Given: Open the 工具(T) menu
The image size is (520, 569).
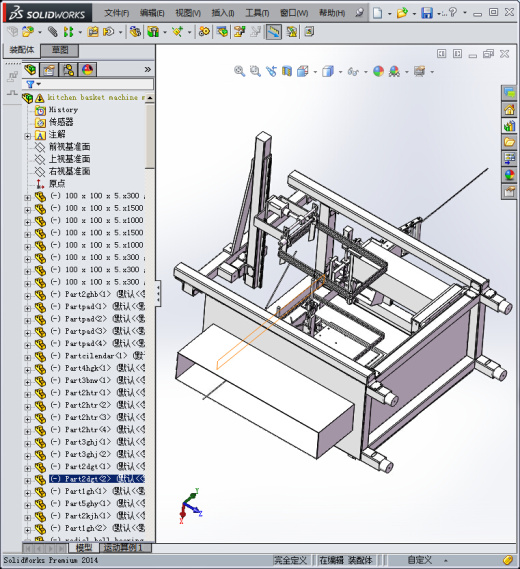Looking at the screenshot, I should [257, 13].
